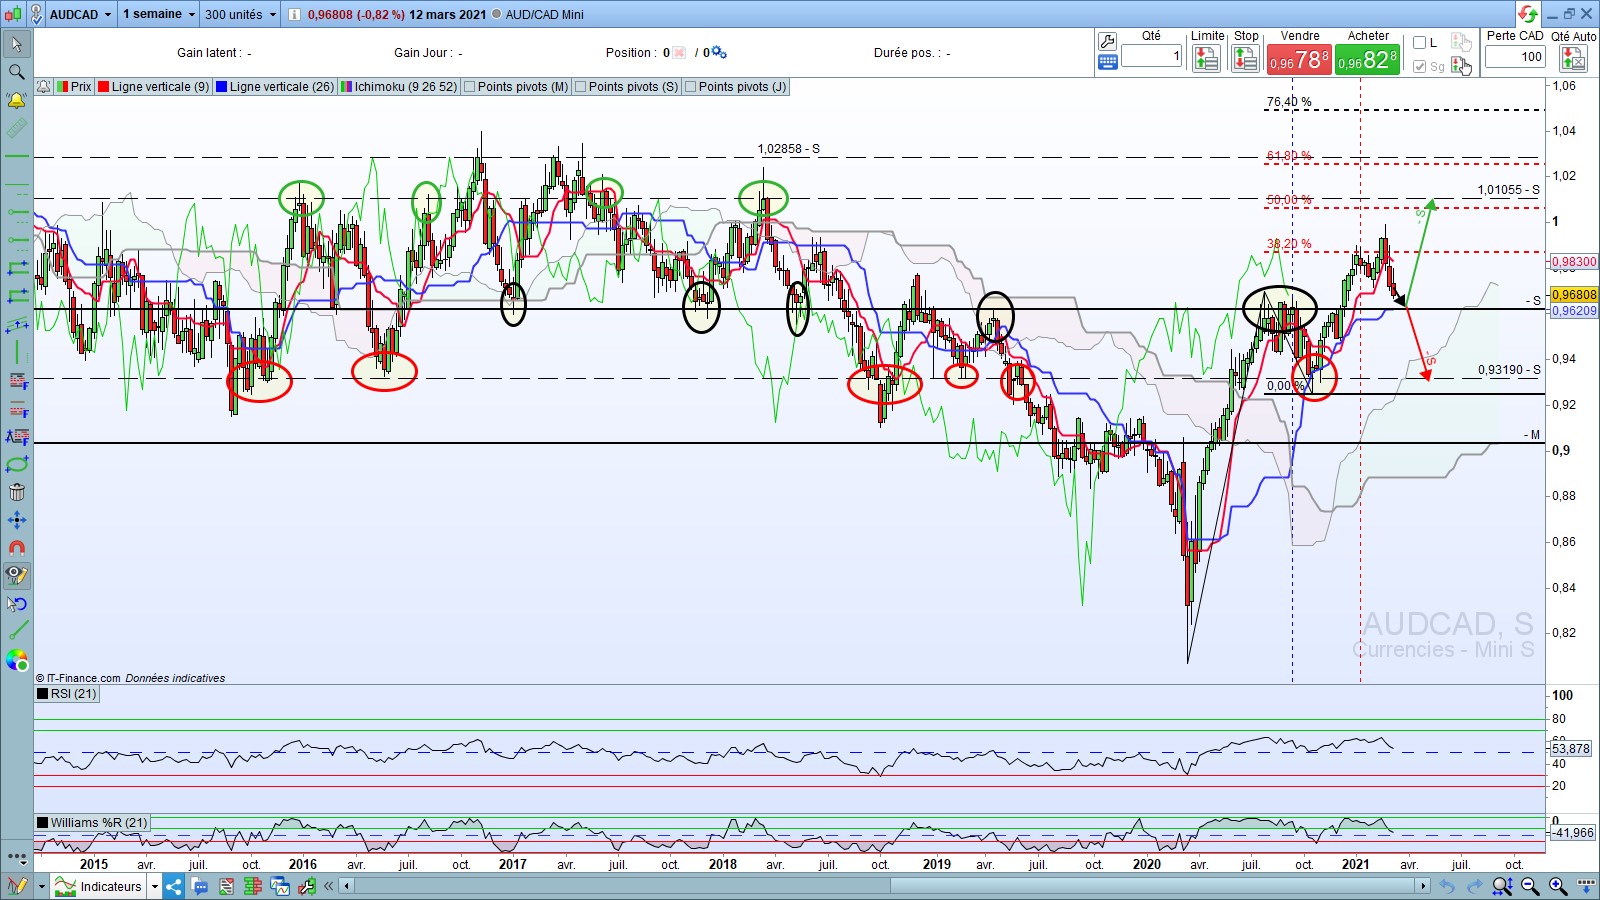Open the chat bubbles icon in bottom bar
Image resolution: width=1600 pixels, height=900 pixels.
click(x=200, y=886)
